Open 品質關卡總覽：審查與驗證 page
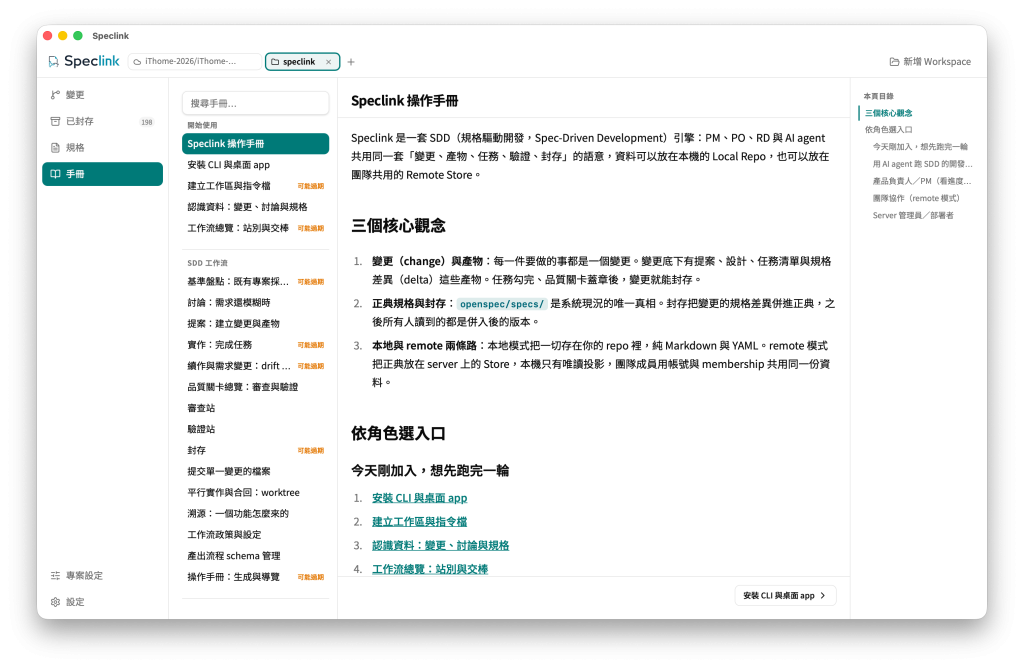 point(255,387)
